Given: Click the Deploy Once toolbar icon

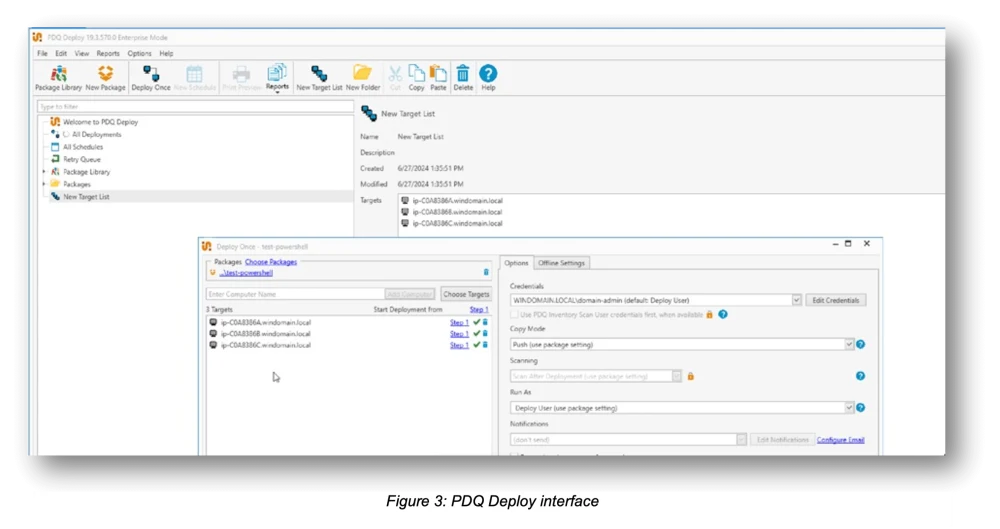Looking at the screenshot, I should [151, 78].
